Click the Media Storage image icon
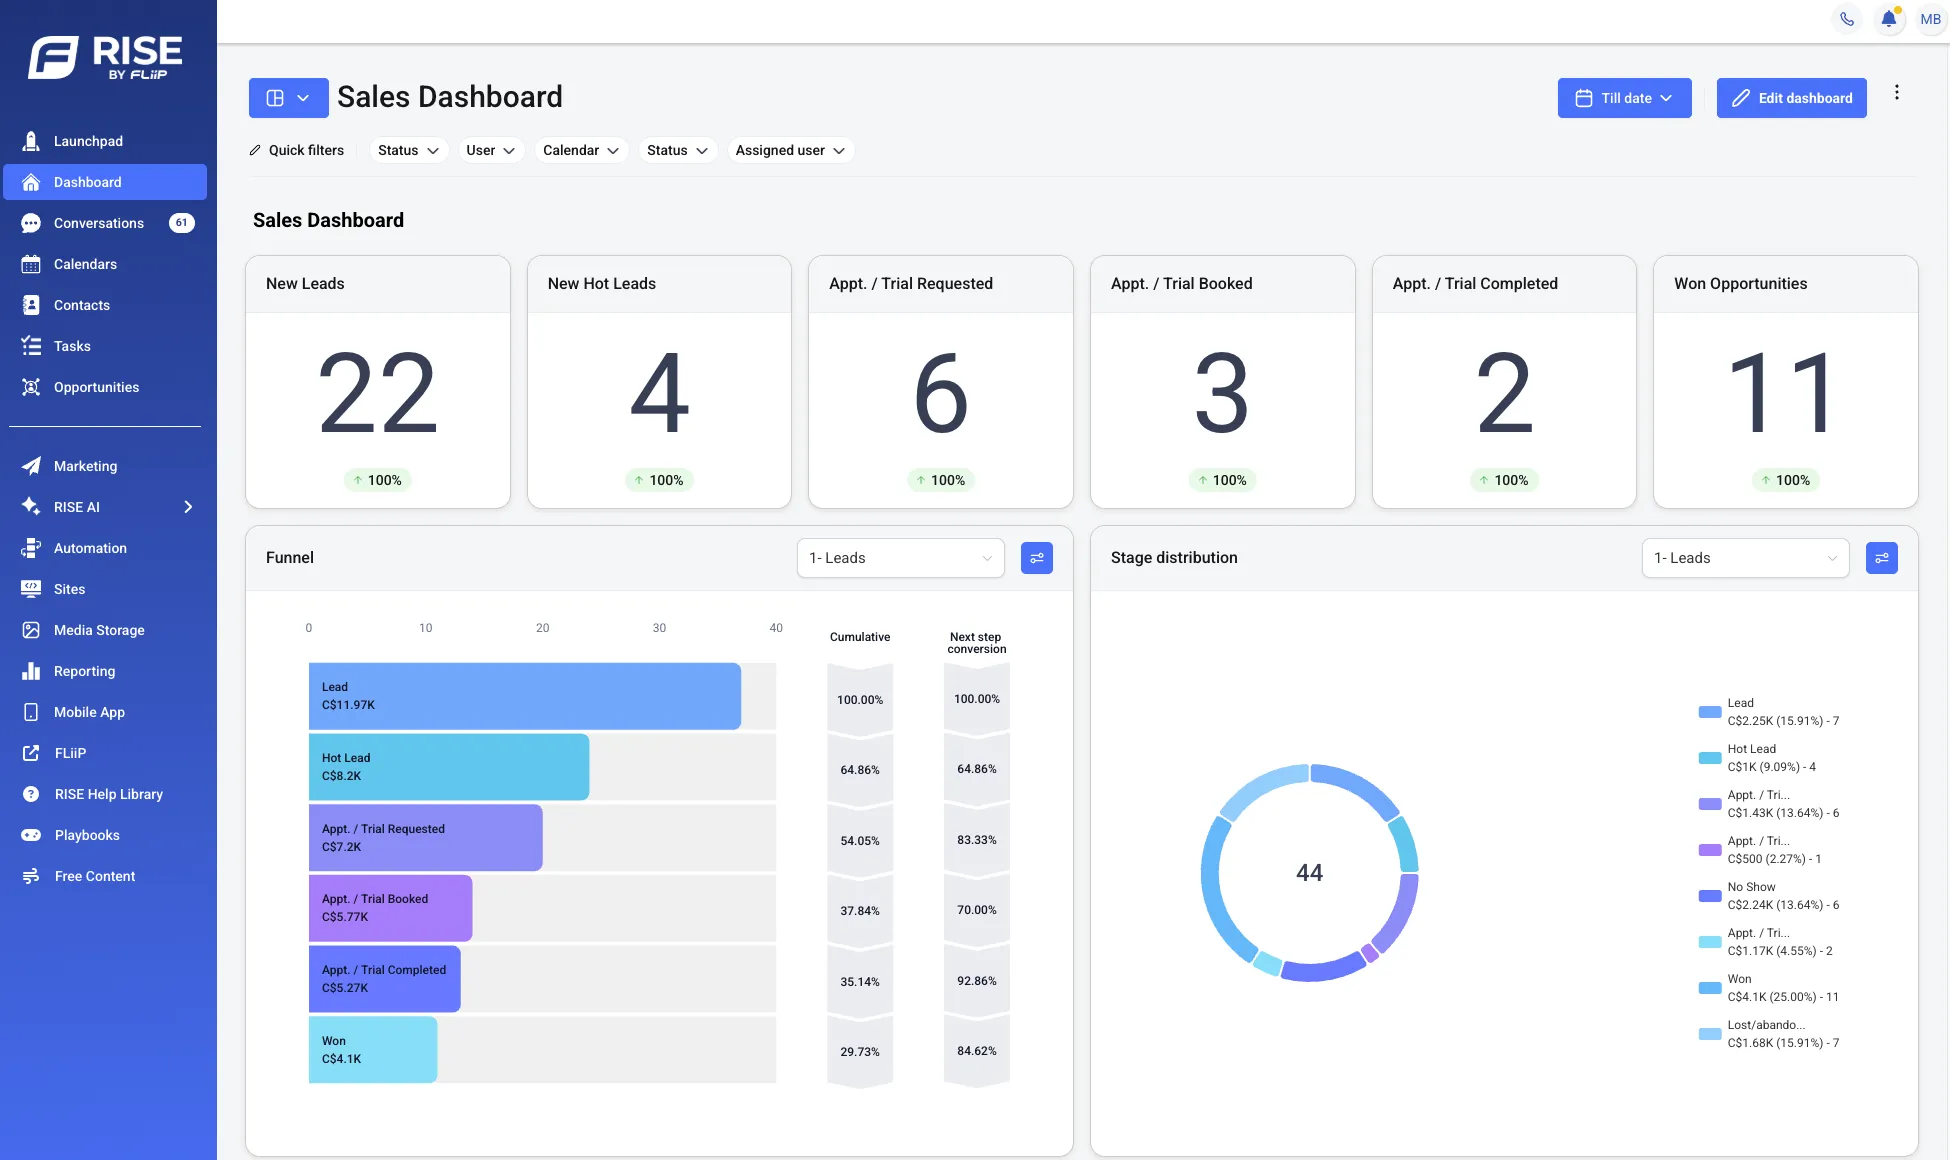The width and height of the screenshot is (1950, 1160). [31, 630]
